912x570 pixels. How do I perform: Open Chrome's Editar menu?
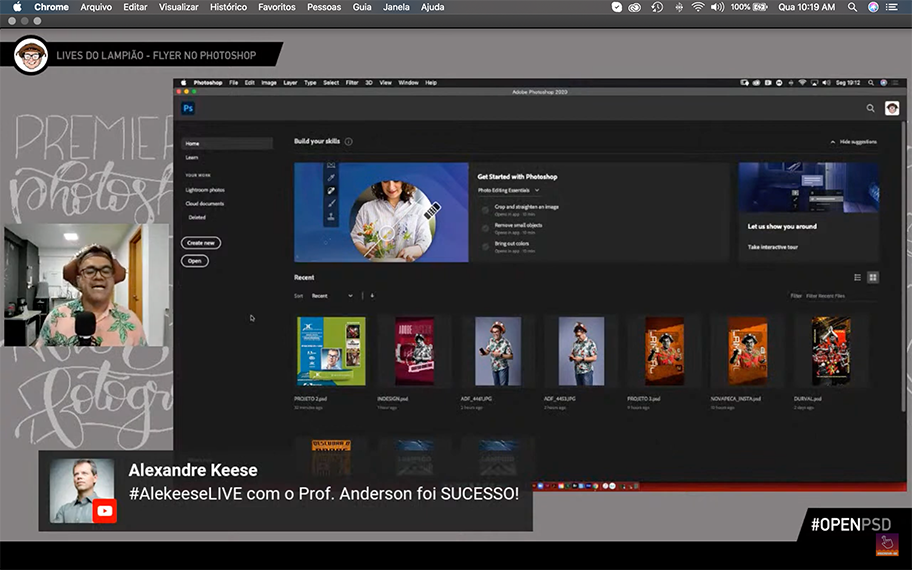[135, 7]
